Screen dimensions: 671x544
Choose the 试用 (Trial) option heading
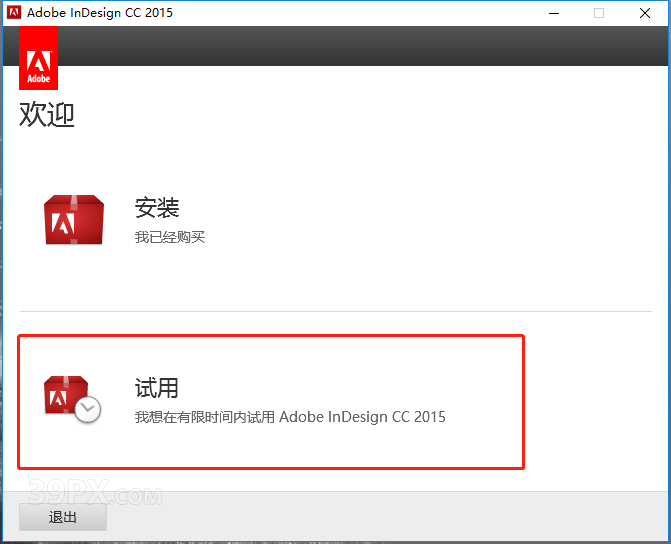(x=157, y=388)
